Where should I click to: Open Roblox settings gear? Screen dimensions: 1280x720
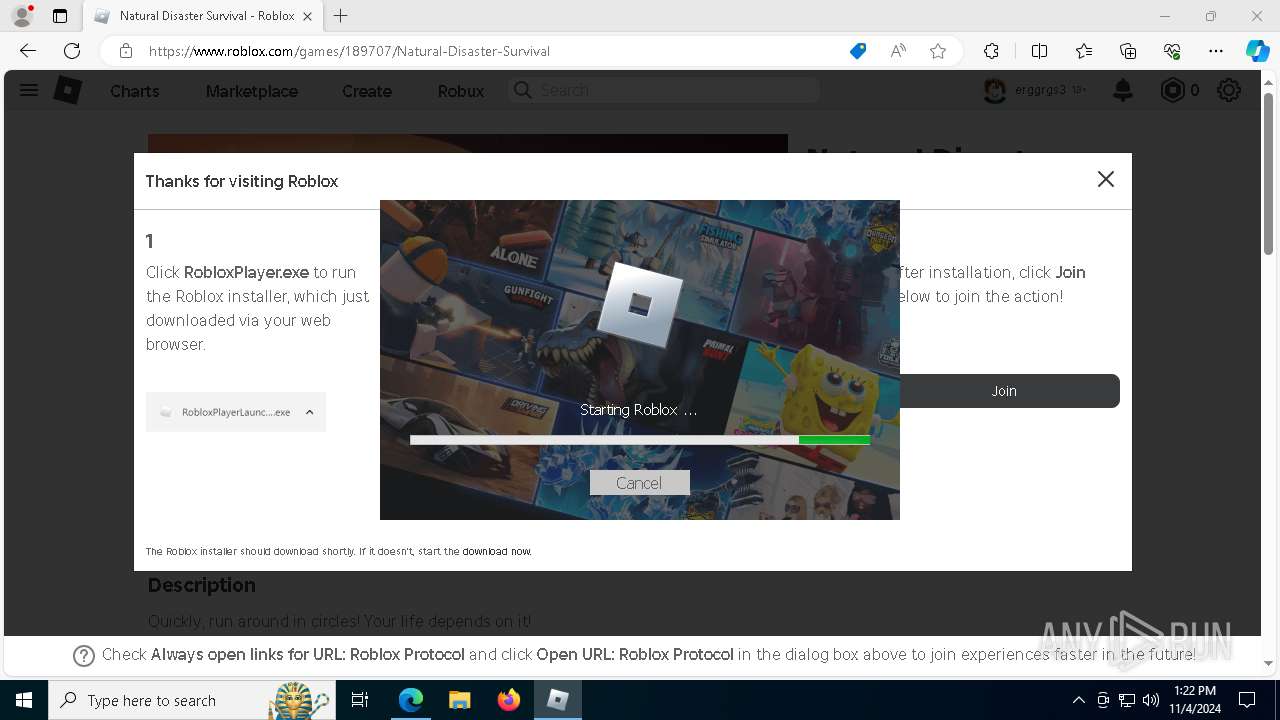[1229, 91]
